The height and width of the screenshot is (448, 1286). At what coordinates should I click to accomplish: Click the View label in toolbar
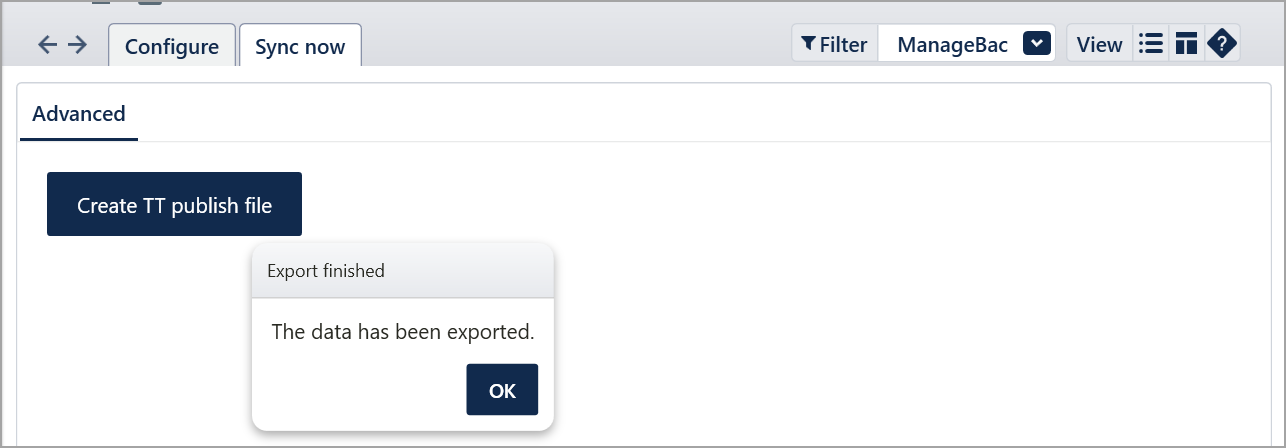click(x=1100, y=44)
